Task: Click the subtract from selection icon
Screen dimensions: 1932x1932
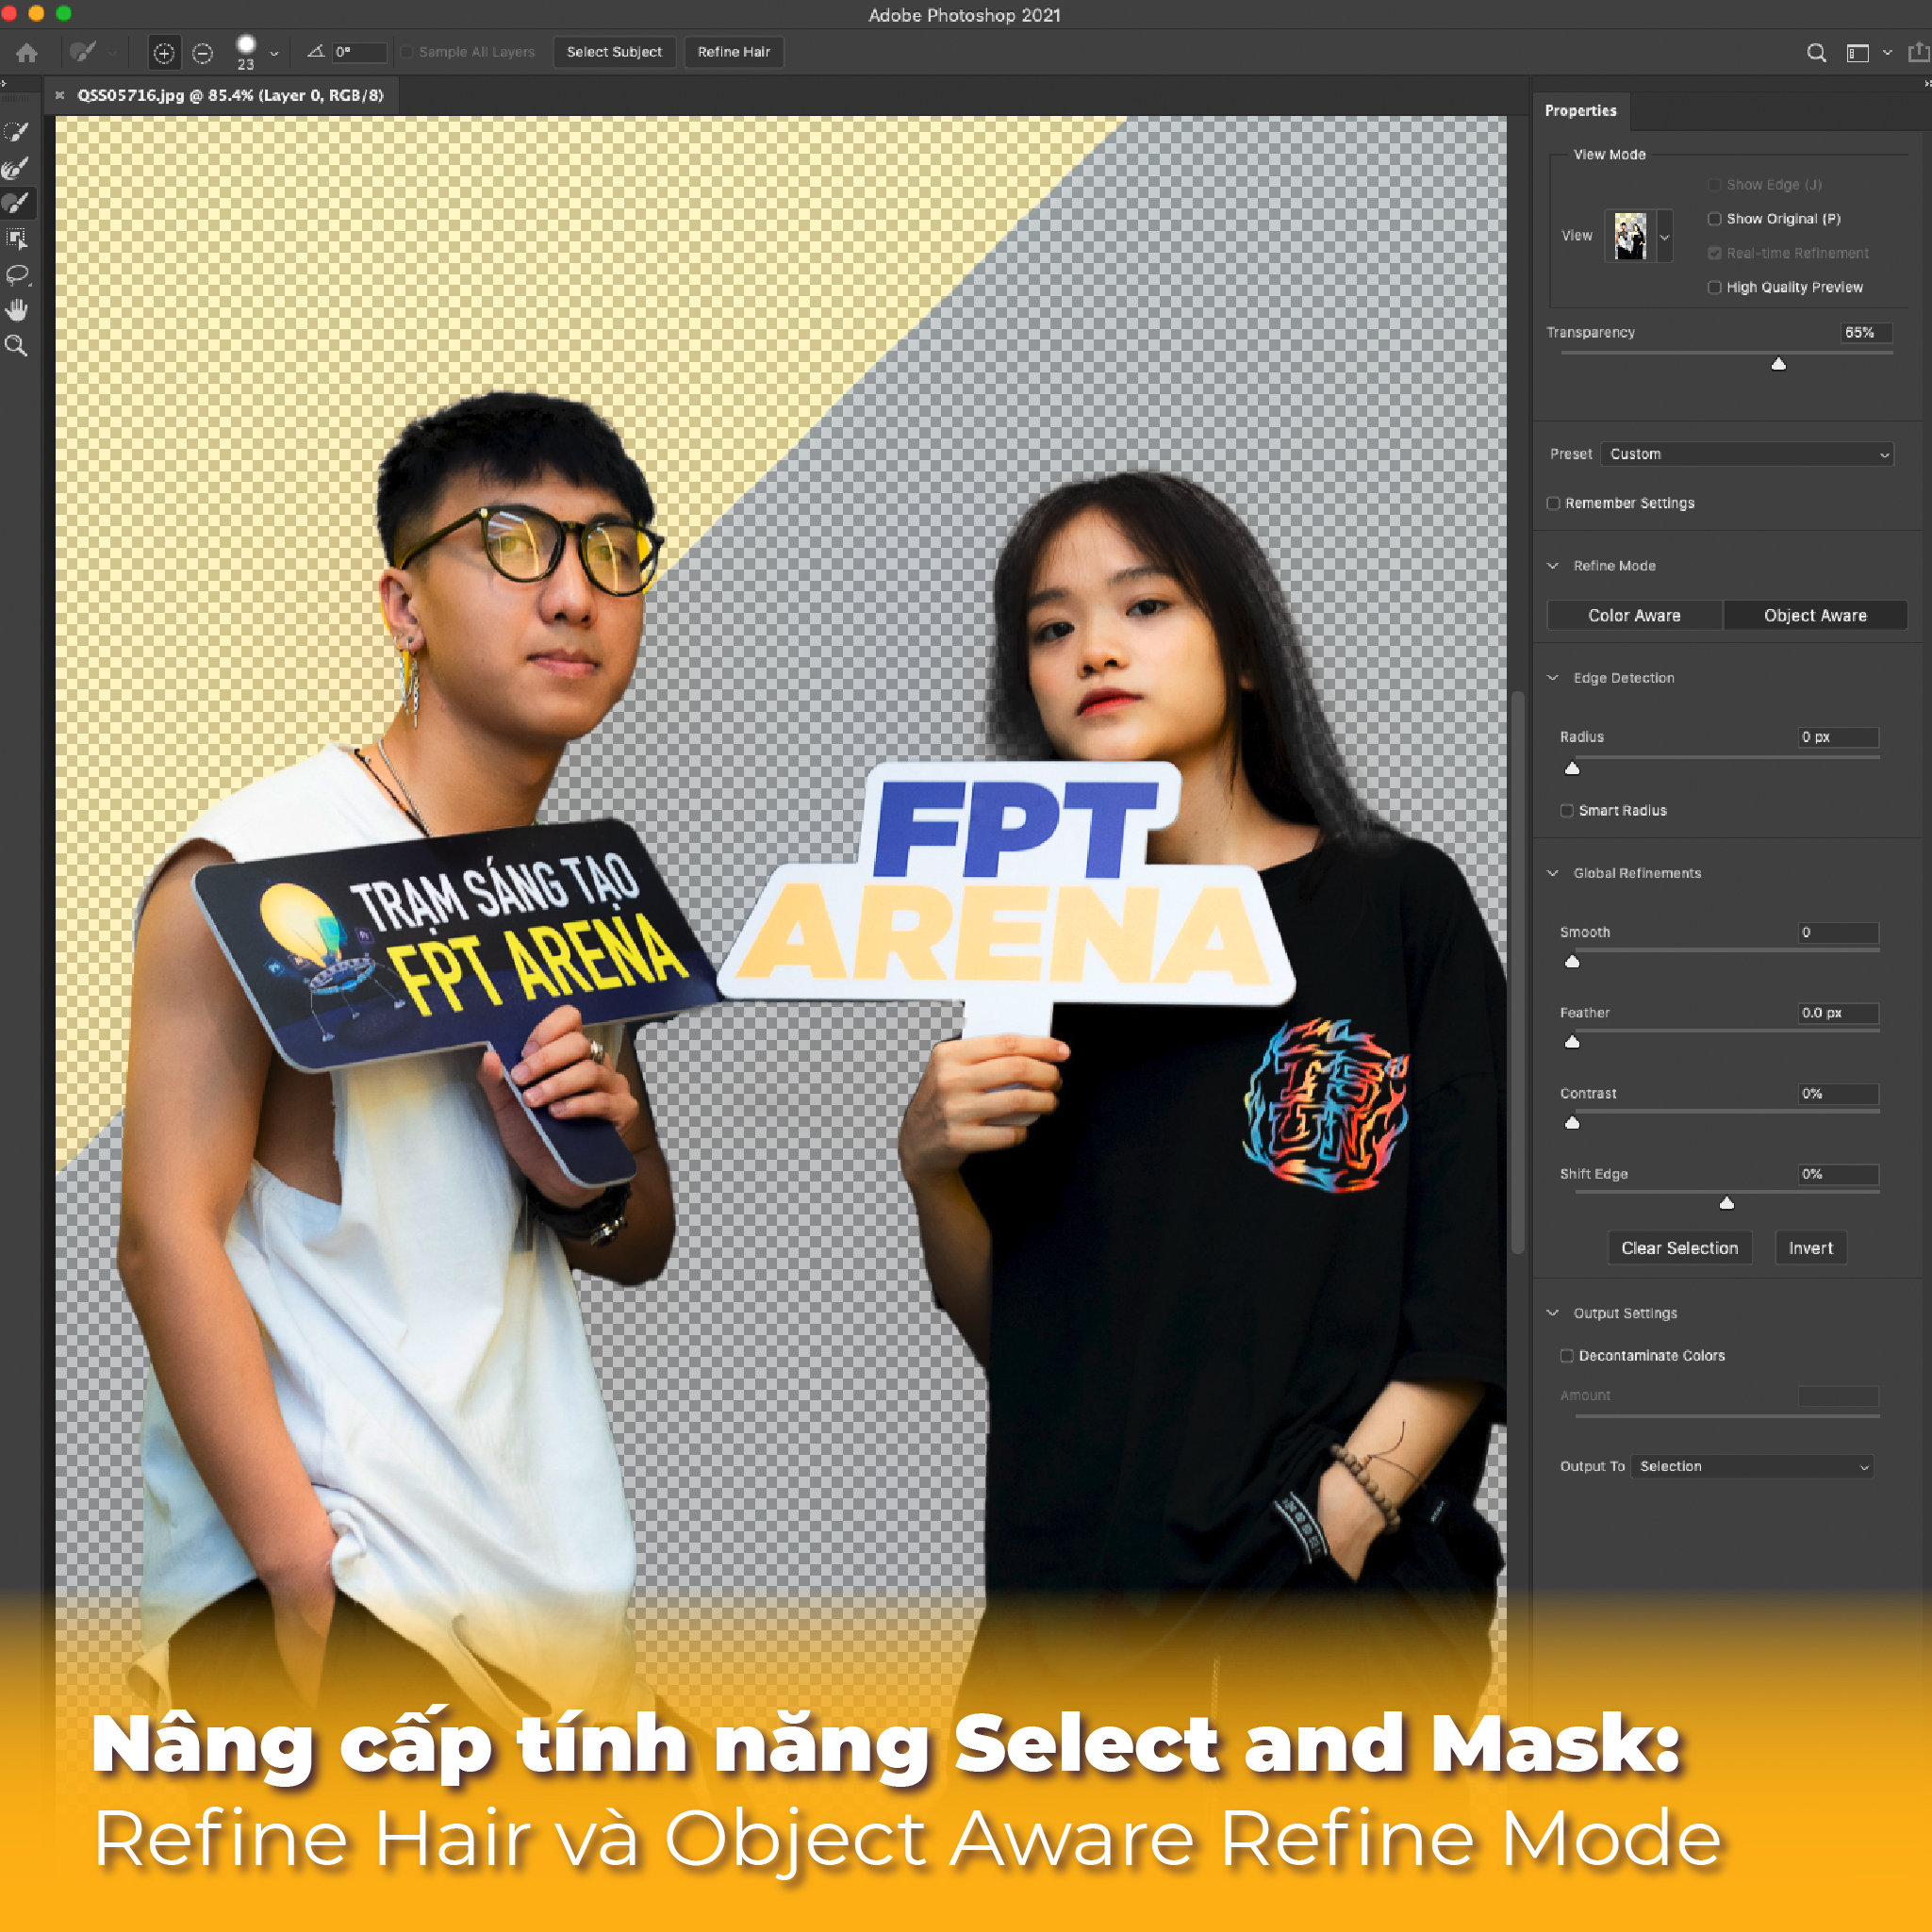Action: (x=202, y=53)
